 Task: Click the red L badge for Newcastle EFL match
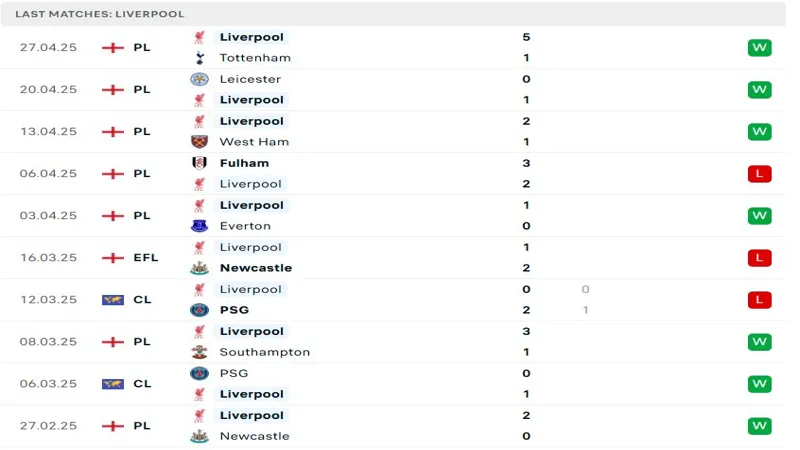[x=759, y=257]
